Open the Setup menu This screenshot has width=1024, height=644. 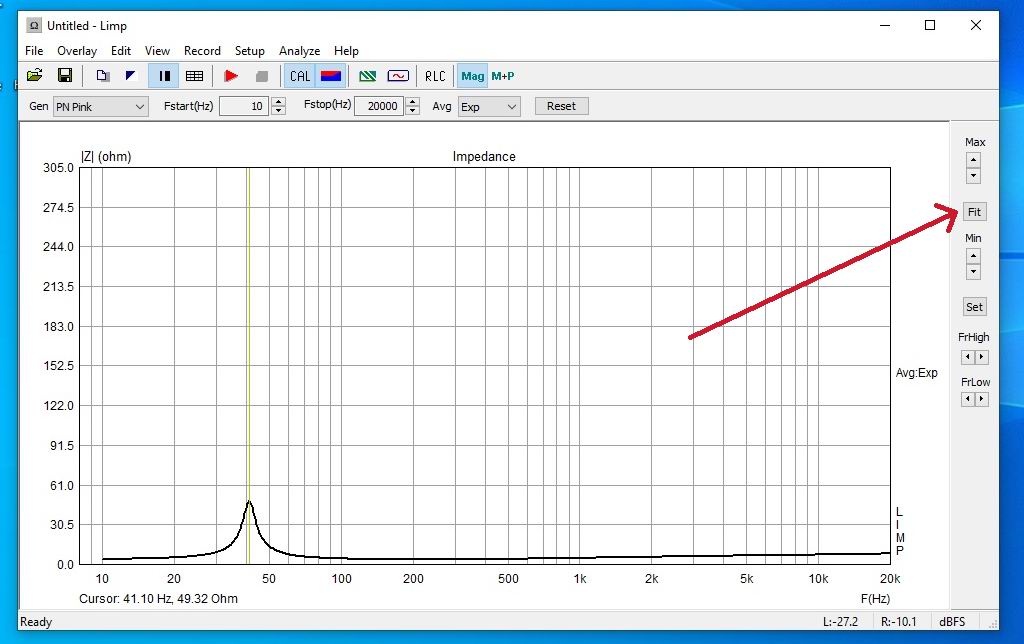[x=249, y=51]
